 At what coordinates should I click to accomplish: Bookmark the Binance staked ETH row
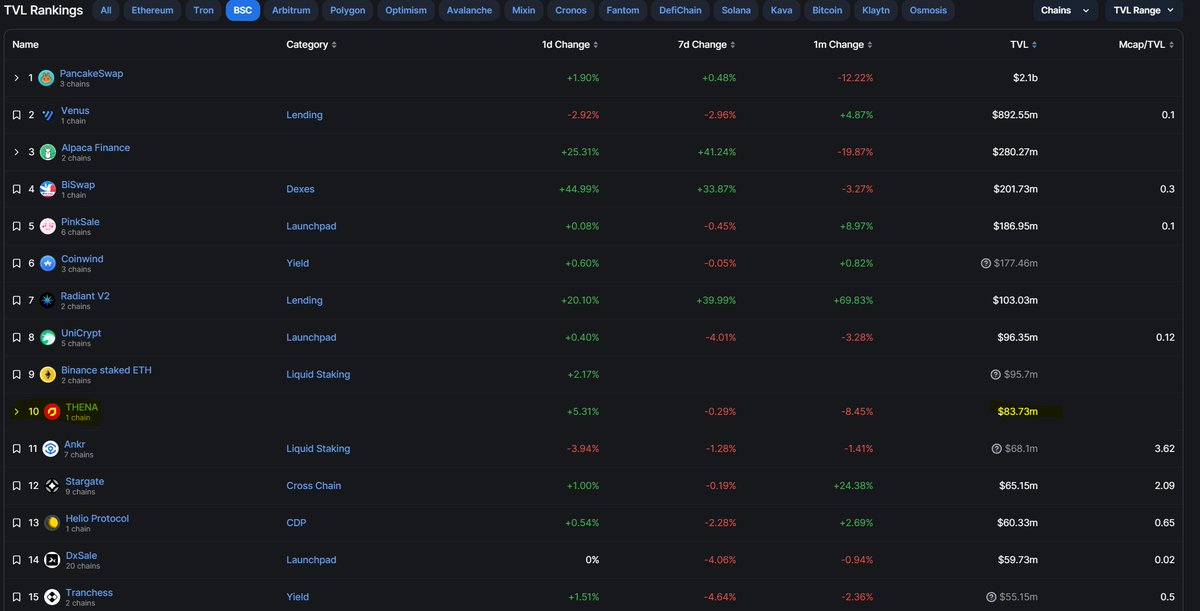pos(16,375)
